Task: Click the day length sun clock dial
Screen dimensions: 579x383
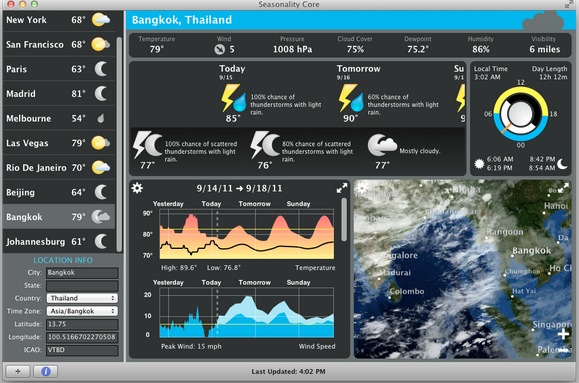Action: click(521, 114)
